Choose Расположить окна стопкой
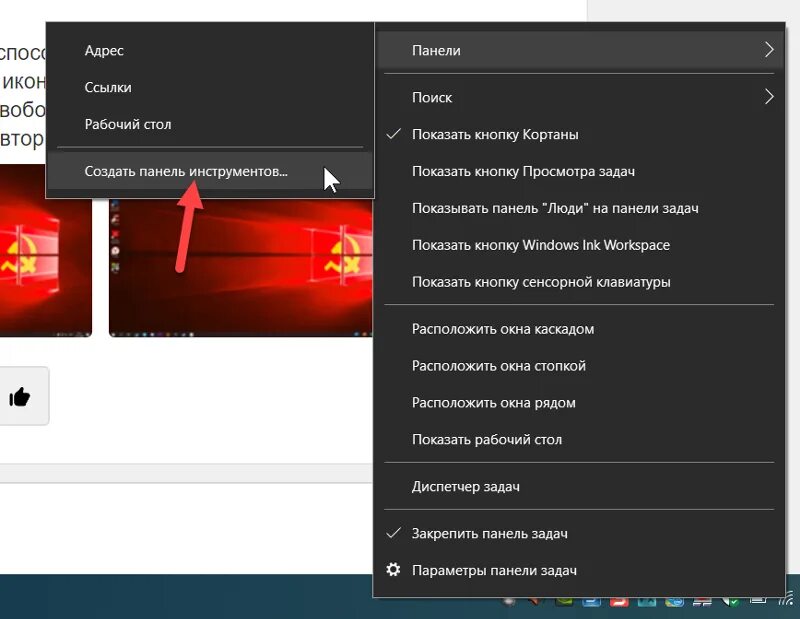The height and width of the screenshot is (619, 800). [579, 366]
